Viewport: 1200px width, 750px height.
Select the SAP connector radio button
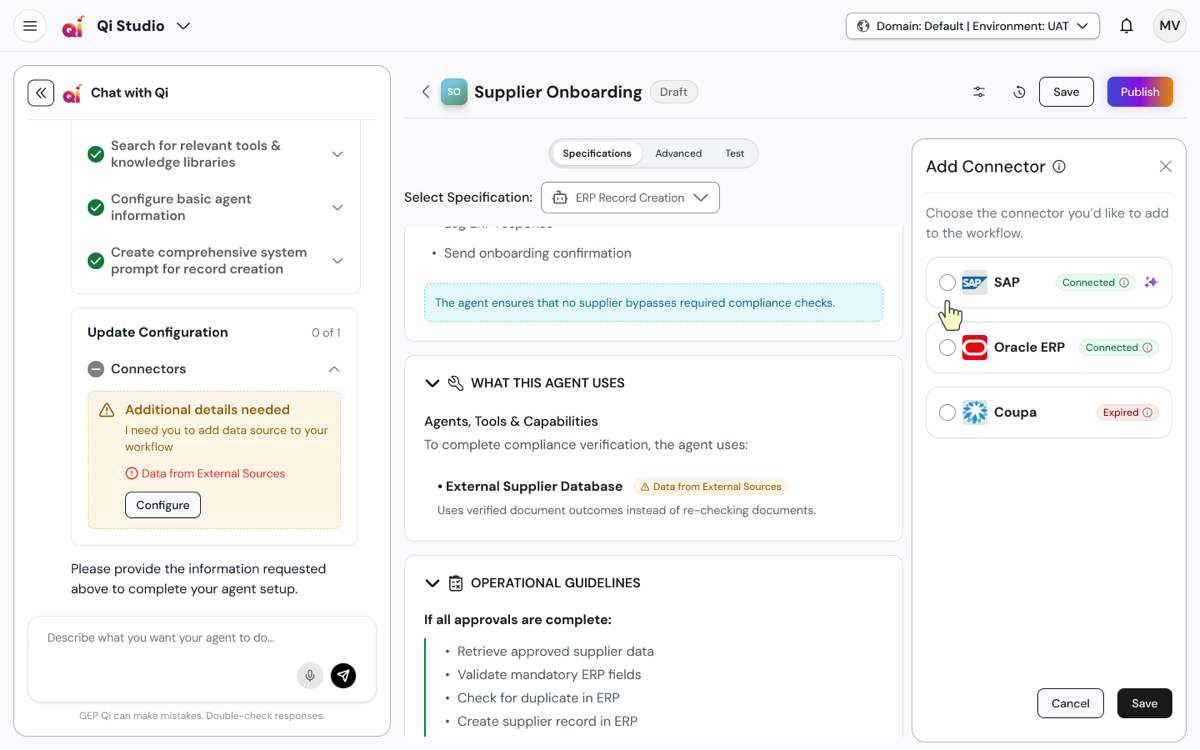click(x=947, y=283)
